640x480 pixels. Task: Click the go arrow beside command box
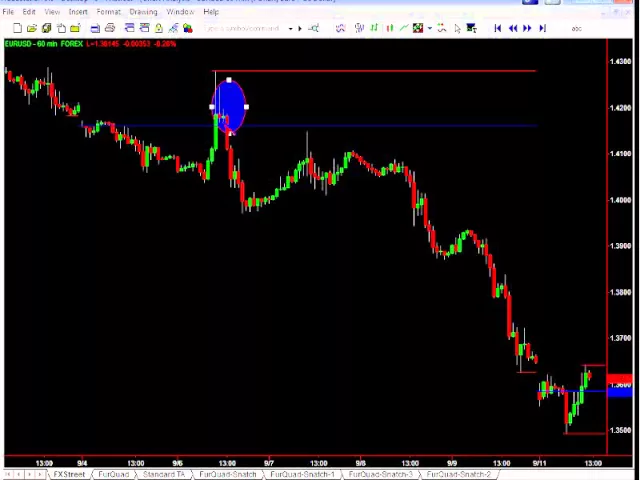click(x=300, y=29)
